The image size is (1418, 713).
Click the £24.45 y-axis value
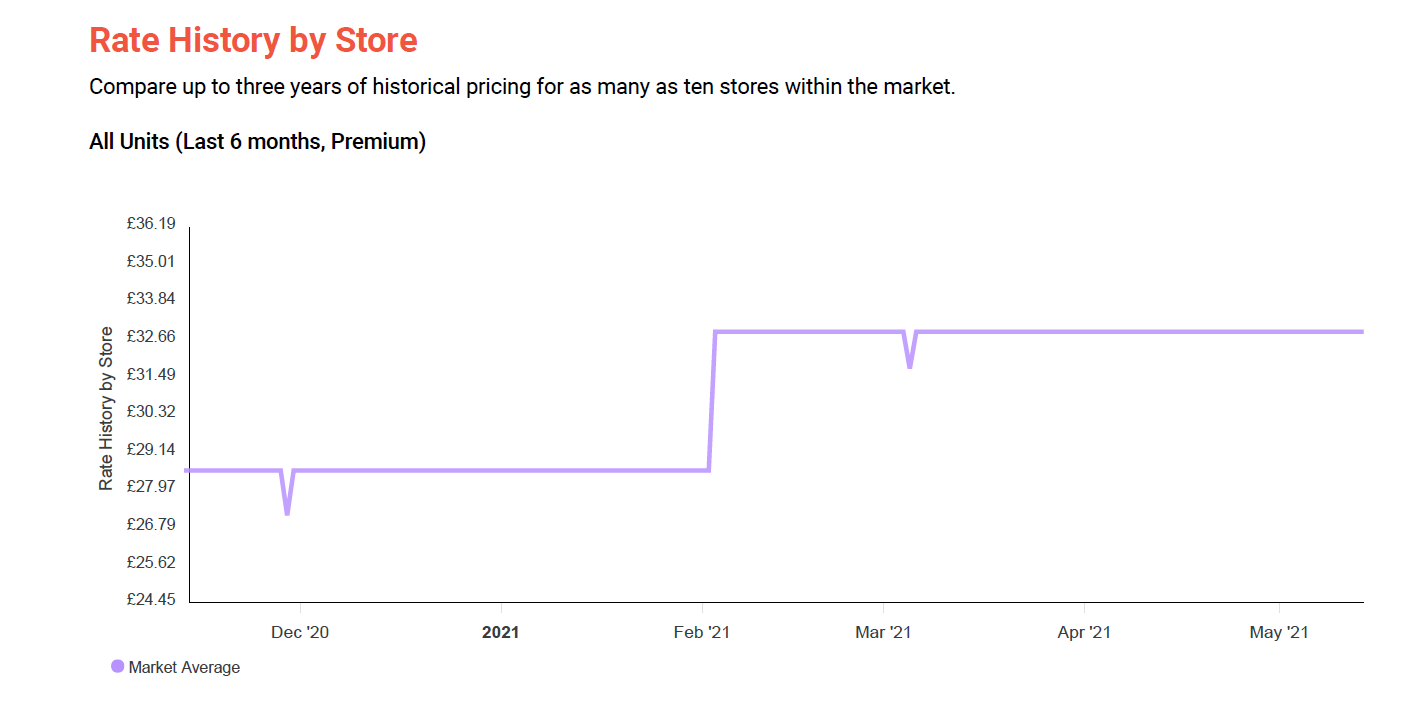coord(151,600)
